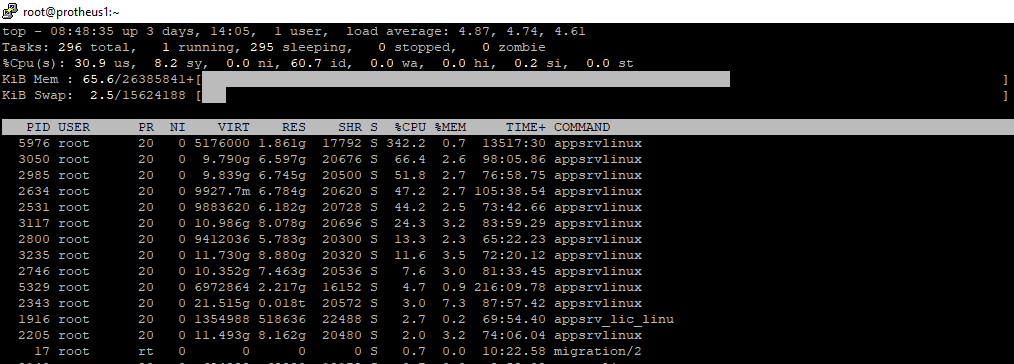Viewport: 1014px width, 364px height.
Task: Click the %MEM column header
Action: pos(450,127)
